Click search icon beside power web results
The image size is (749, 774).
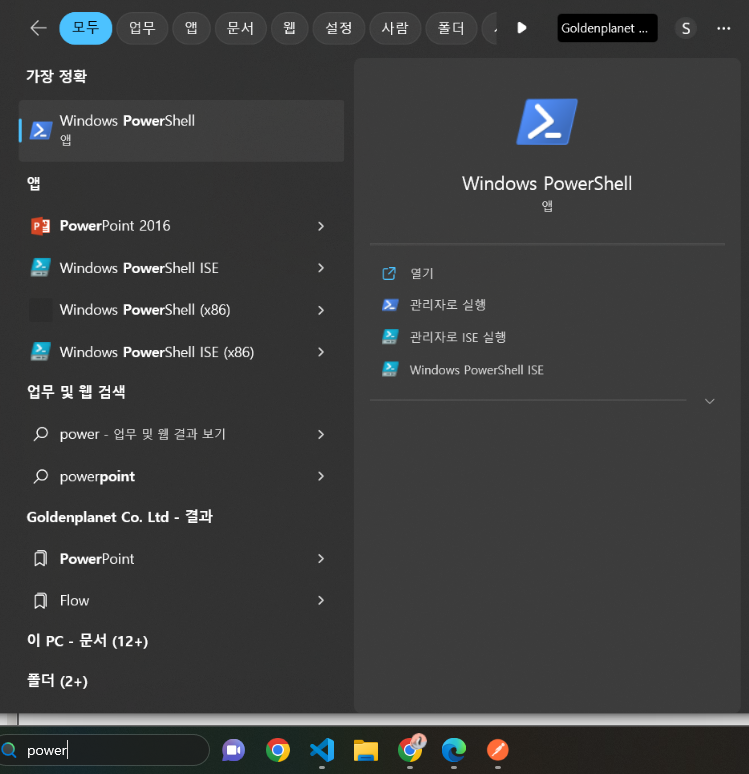[x=40, y=434]
